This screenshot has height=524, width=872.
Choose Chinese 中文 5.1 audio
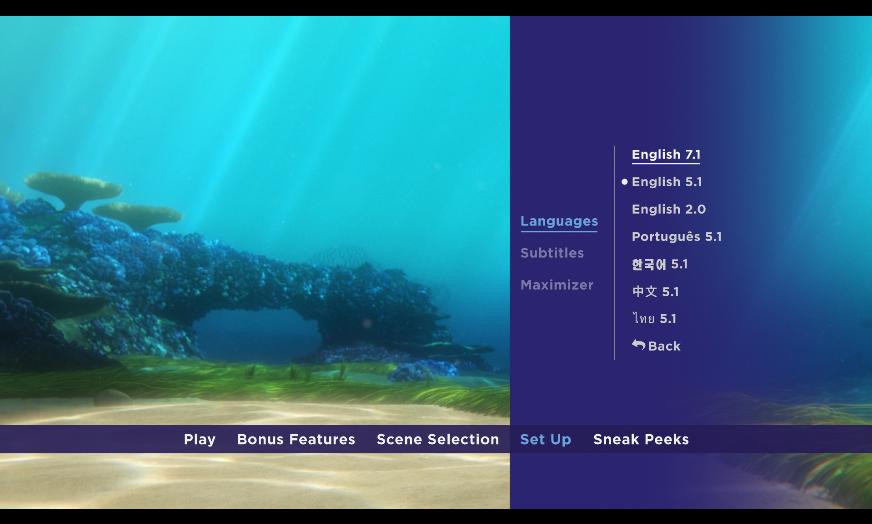coord(655,291)
